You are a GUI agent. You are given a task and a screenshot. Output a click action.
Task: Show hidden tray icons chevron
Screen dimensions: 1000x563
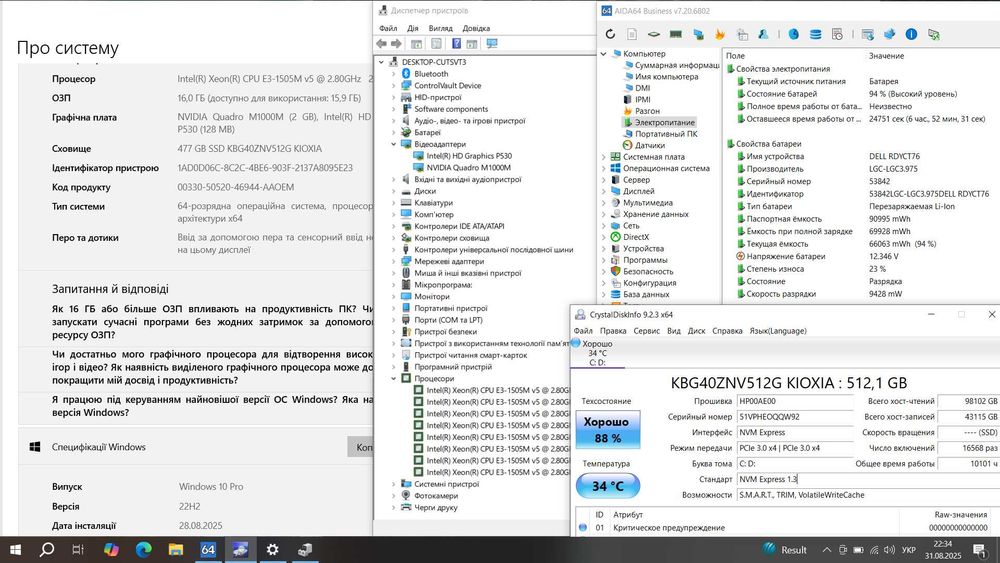coord(827,550)
